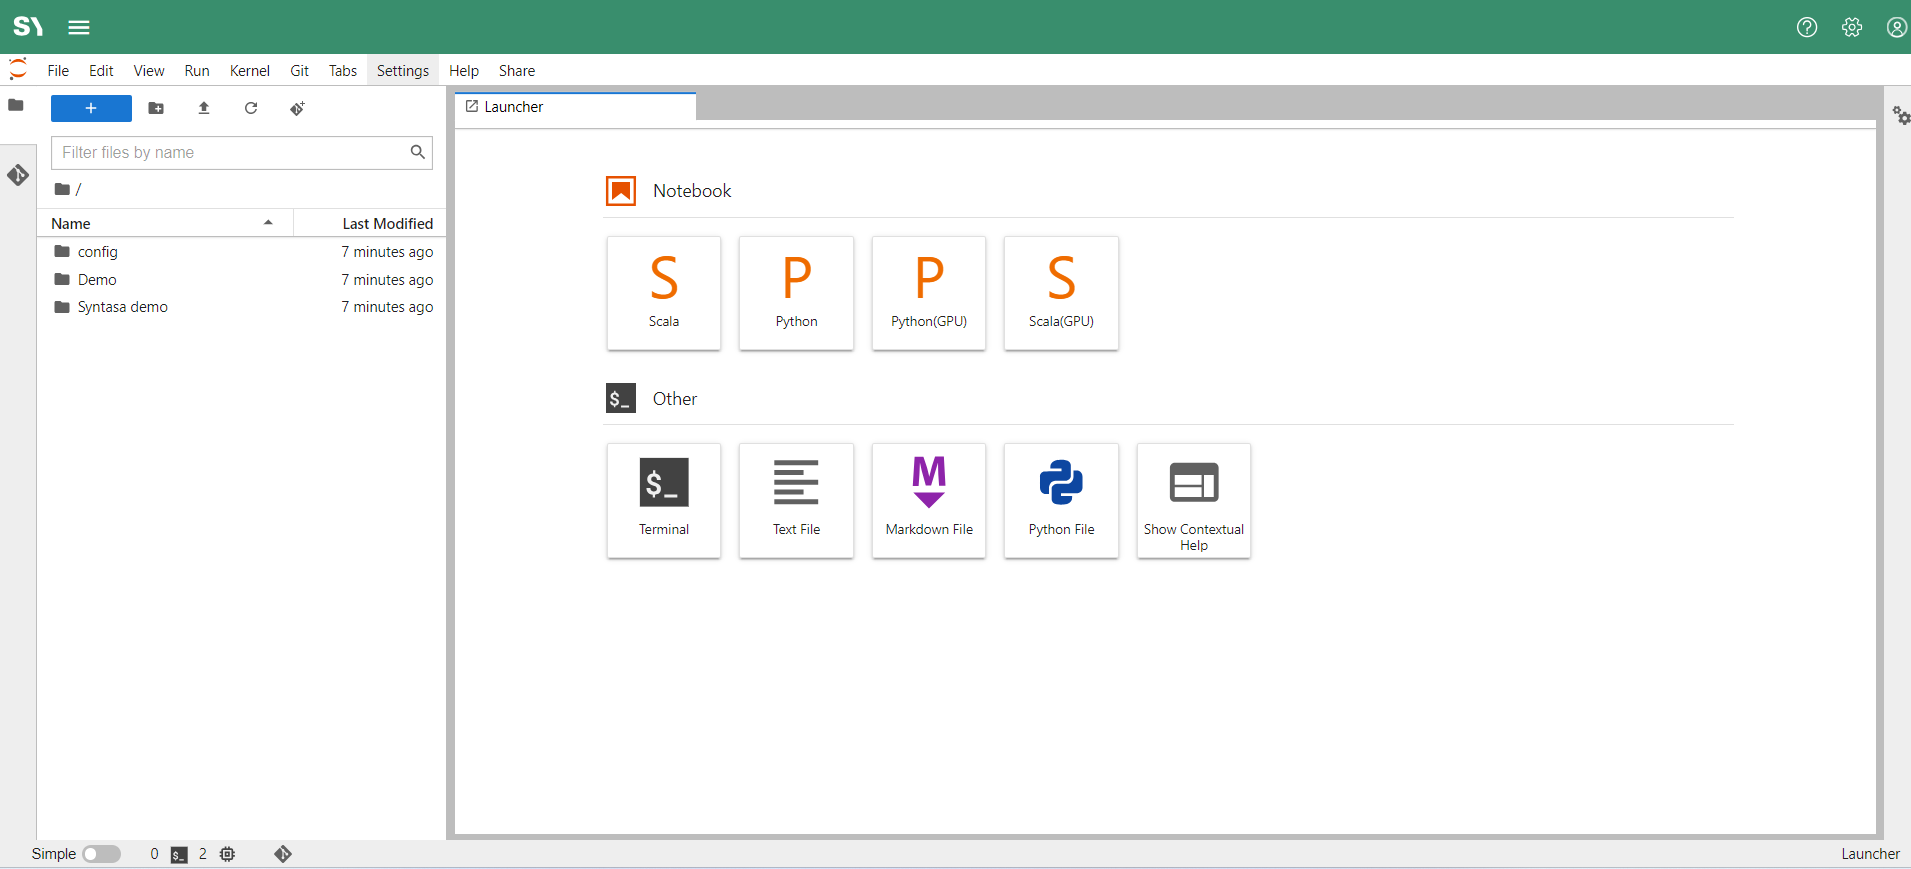Click the Upload Files arrow icon
This screenshot has width=1911, height=869.
(x=204, y=108)
